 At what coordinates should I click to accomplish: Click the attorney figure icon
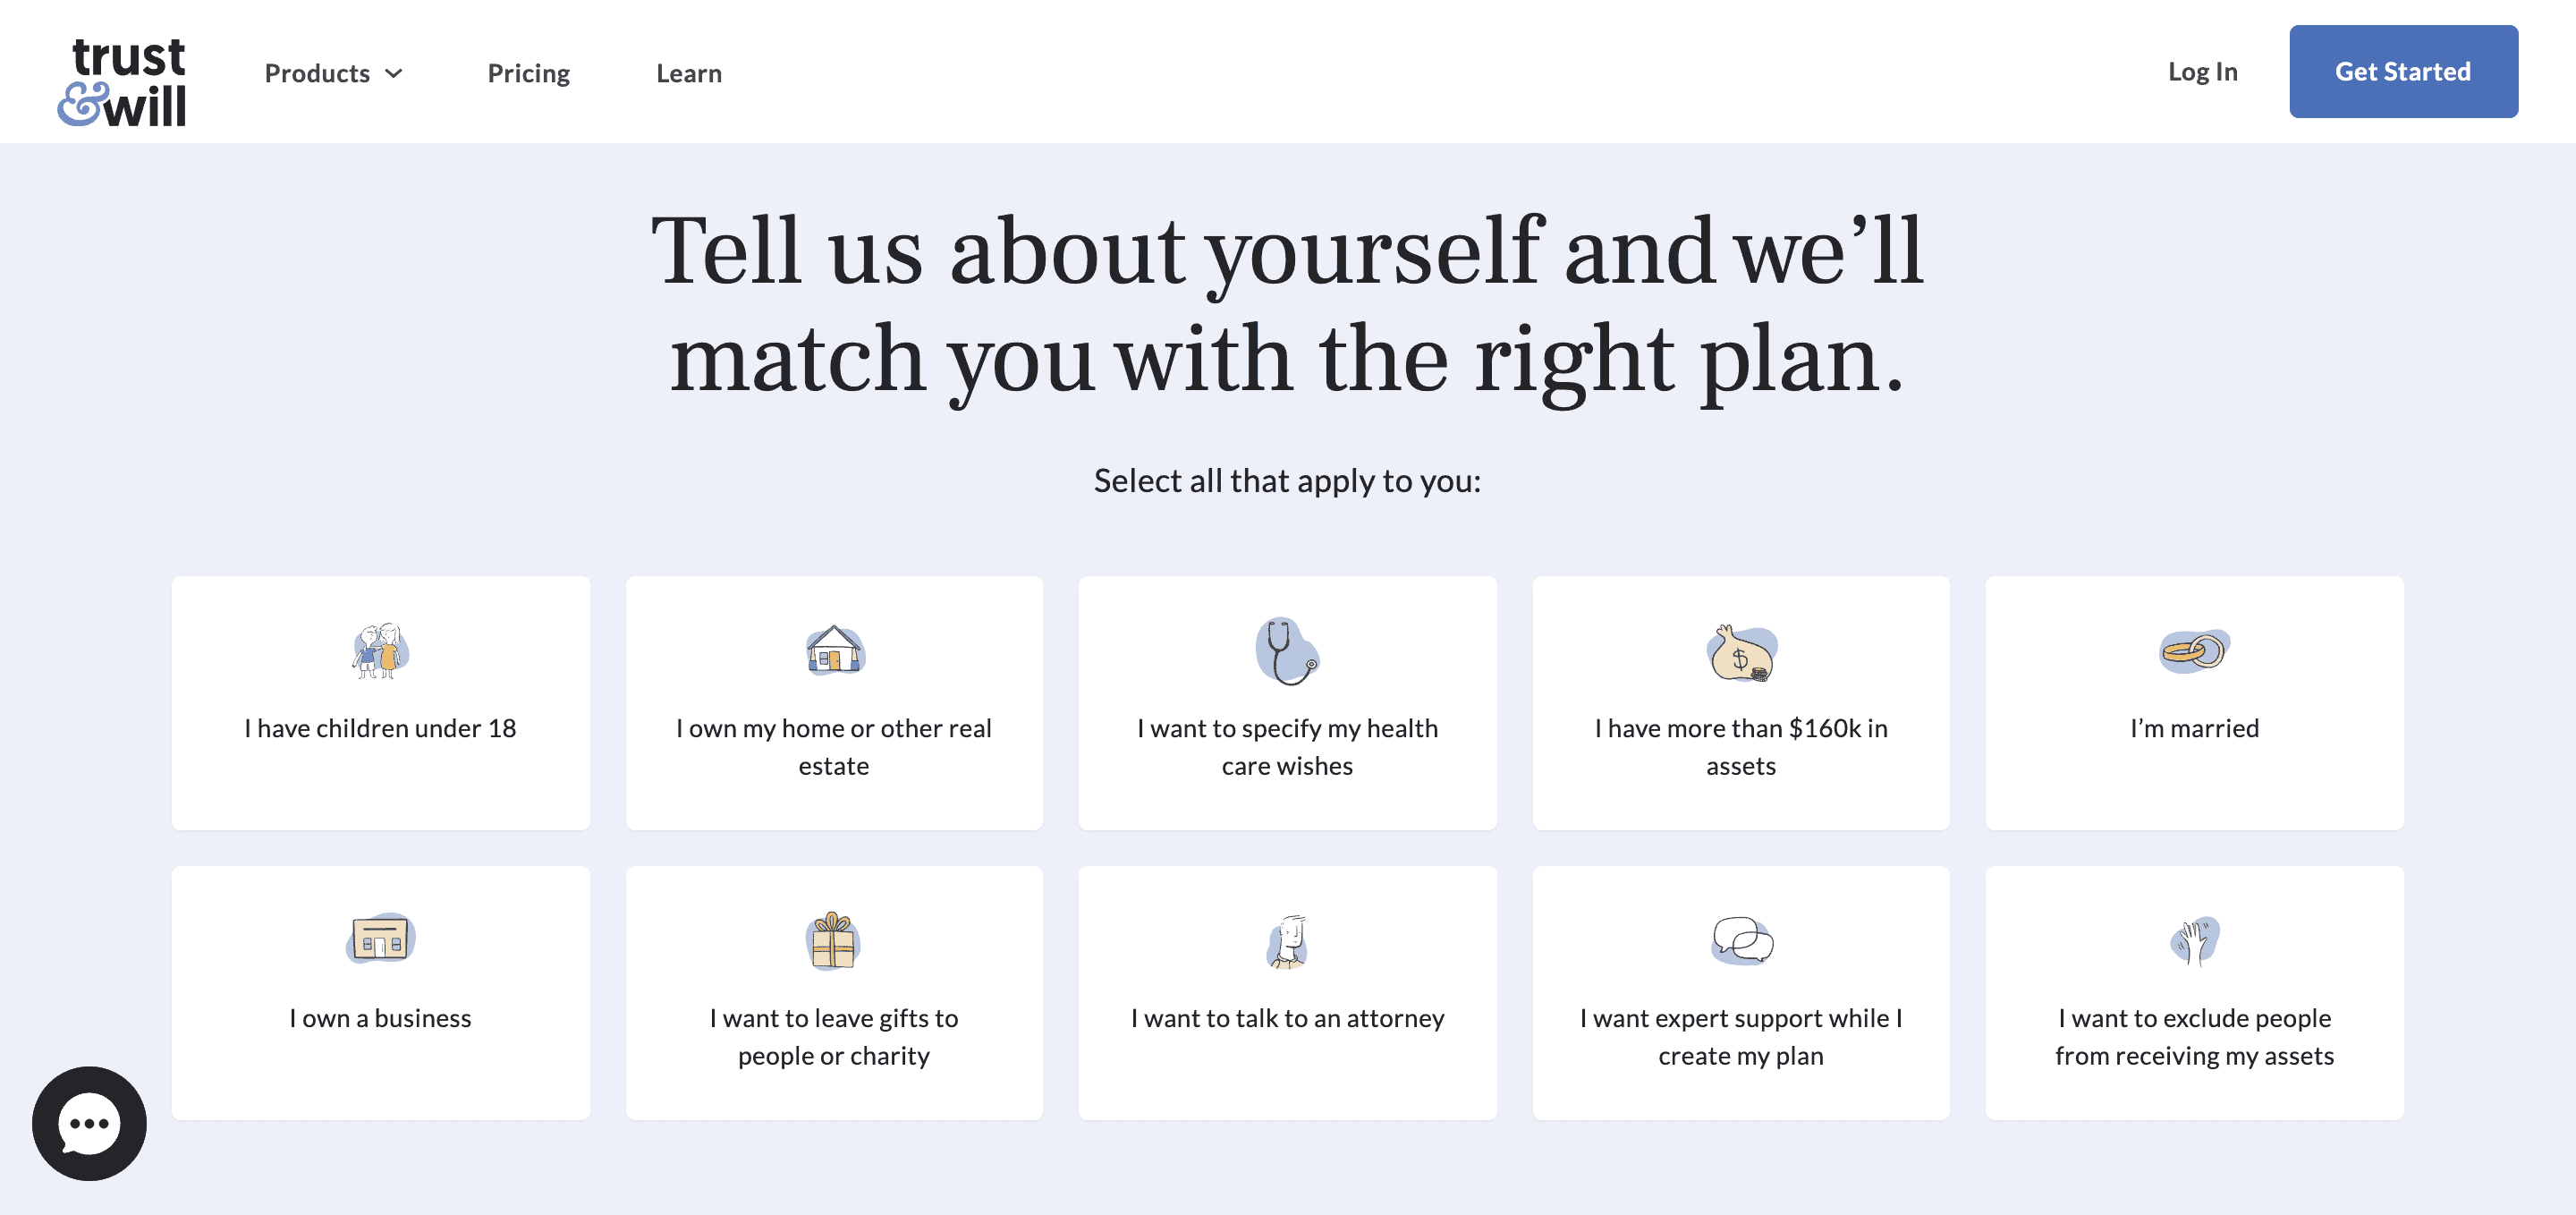click(x=1288, y=941)
